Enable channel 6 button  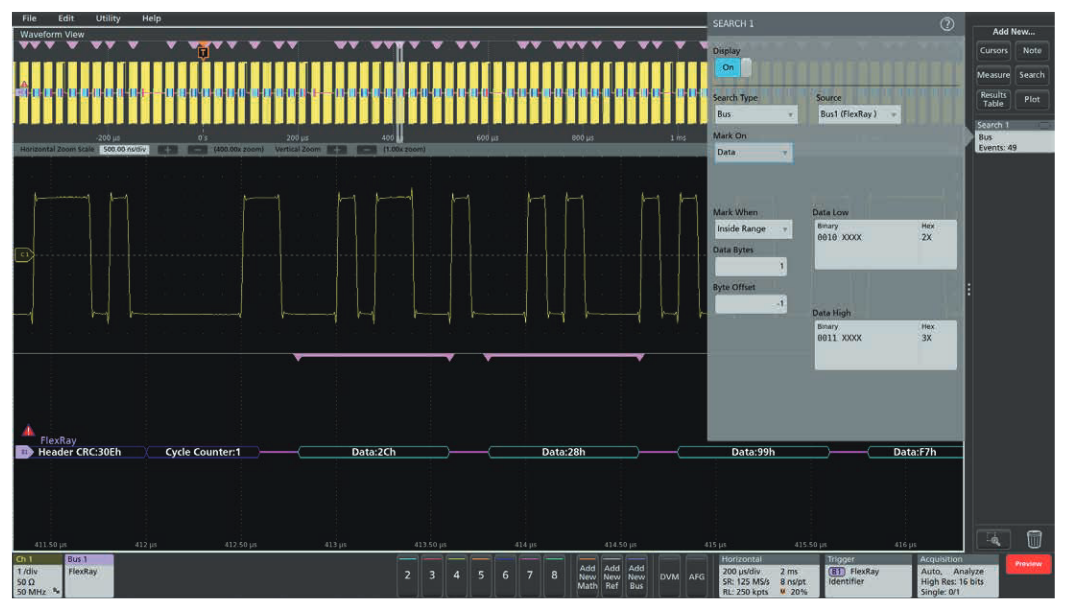505,576
